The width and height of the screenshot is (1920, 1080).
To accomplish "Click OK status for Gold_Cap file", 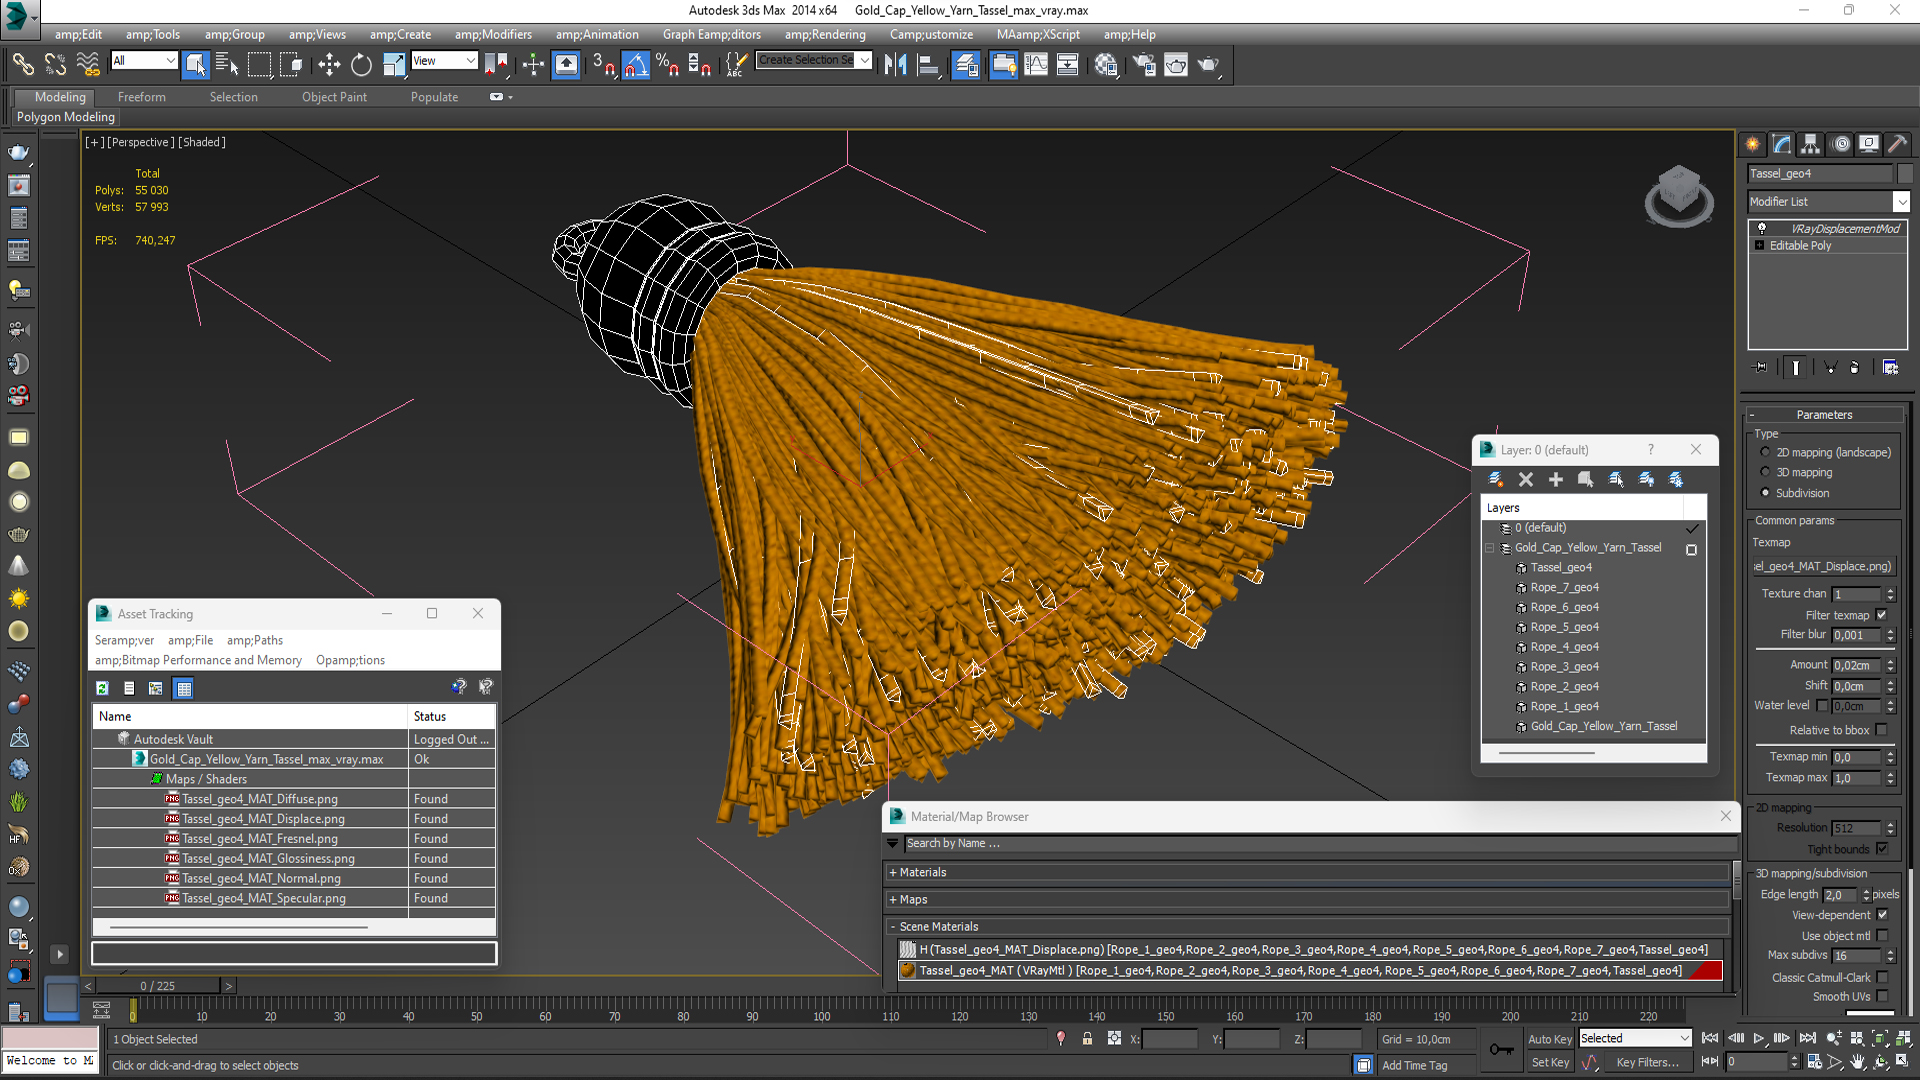I will coord(425,758).
